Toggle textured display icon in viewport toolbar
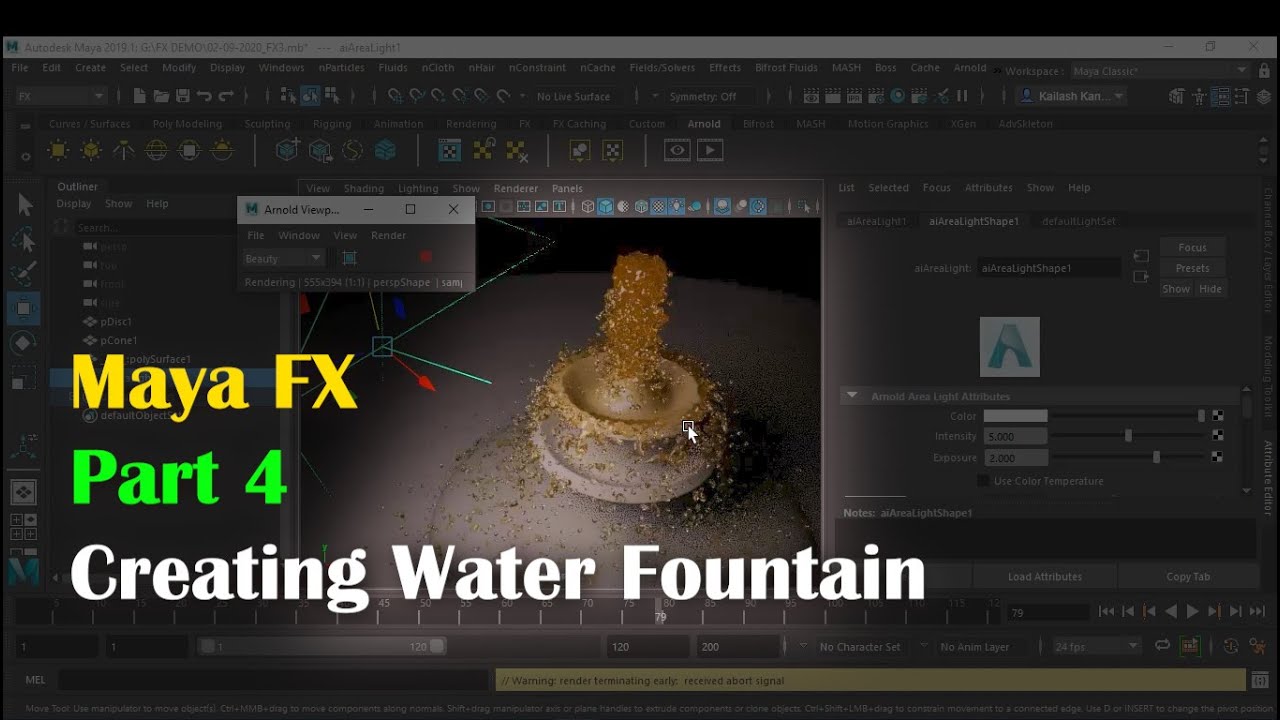The image size is (1280, 720). pos(658,207)
